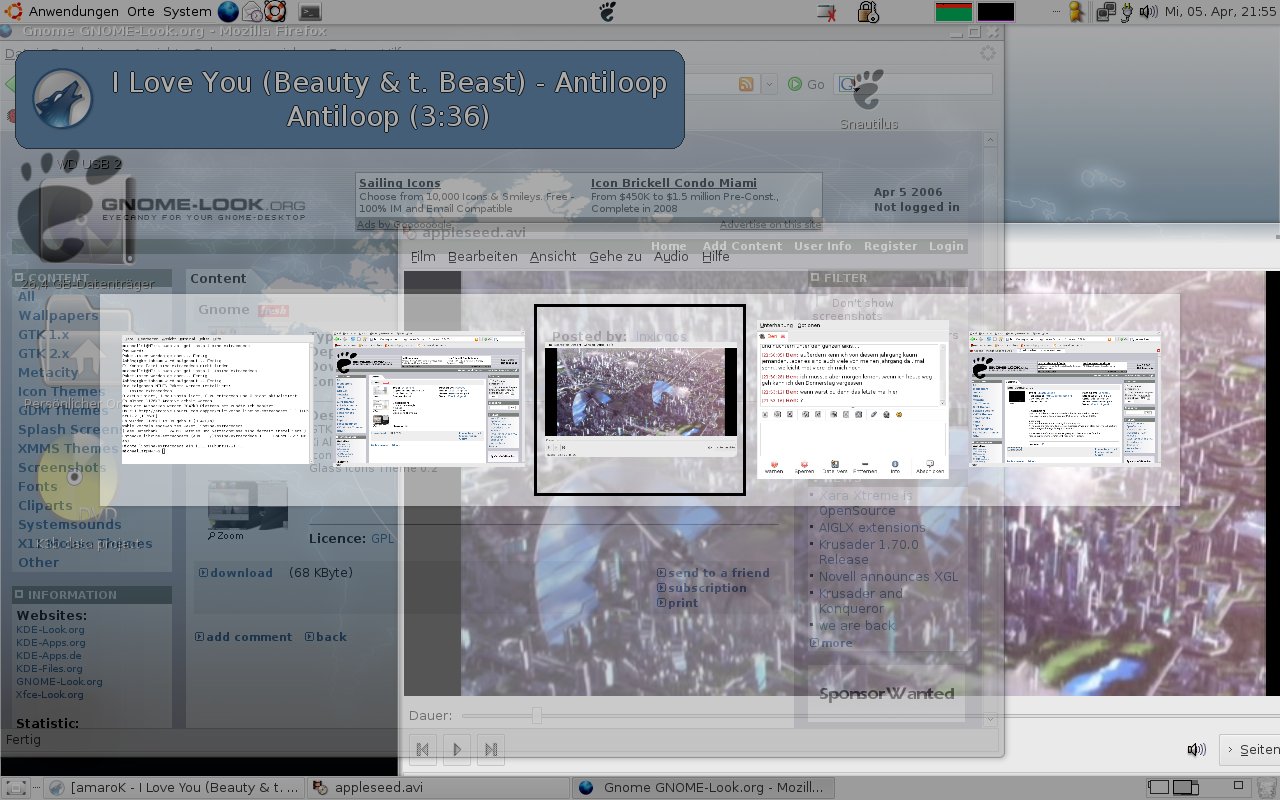Click the yellow figure tray icon

(x=1076, y=12)
